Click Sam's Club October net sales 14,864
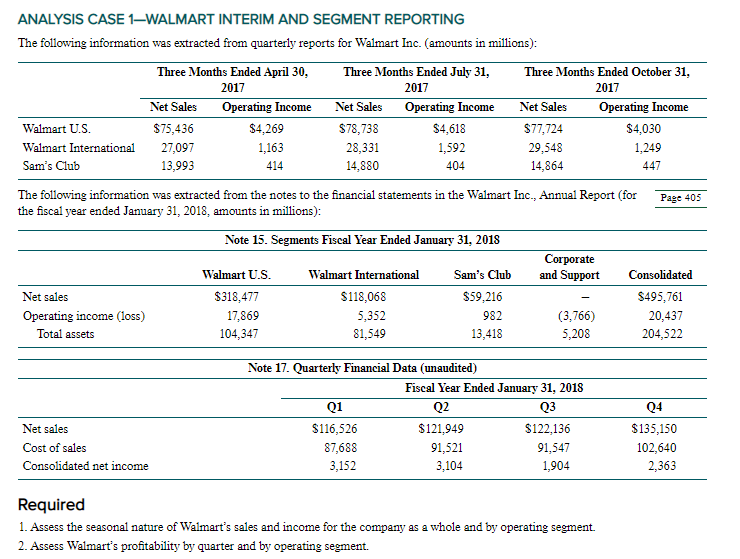740x559 pixels. (x=547, y=166)
